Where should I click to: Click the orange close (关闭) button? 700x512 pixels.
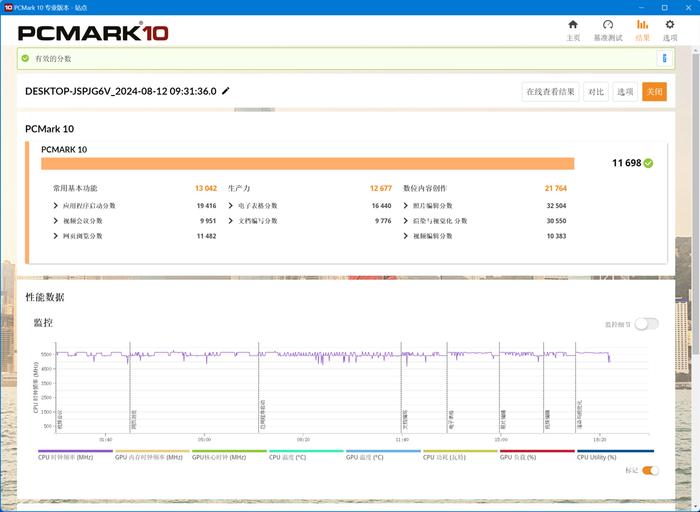pos(654,92)
